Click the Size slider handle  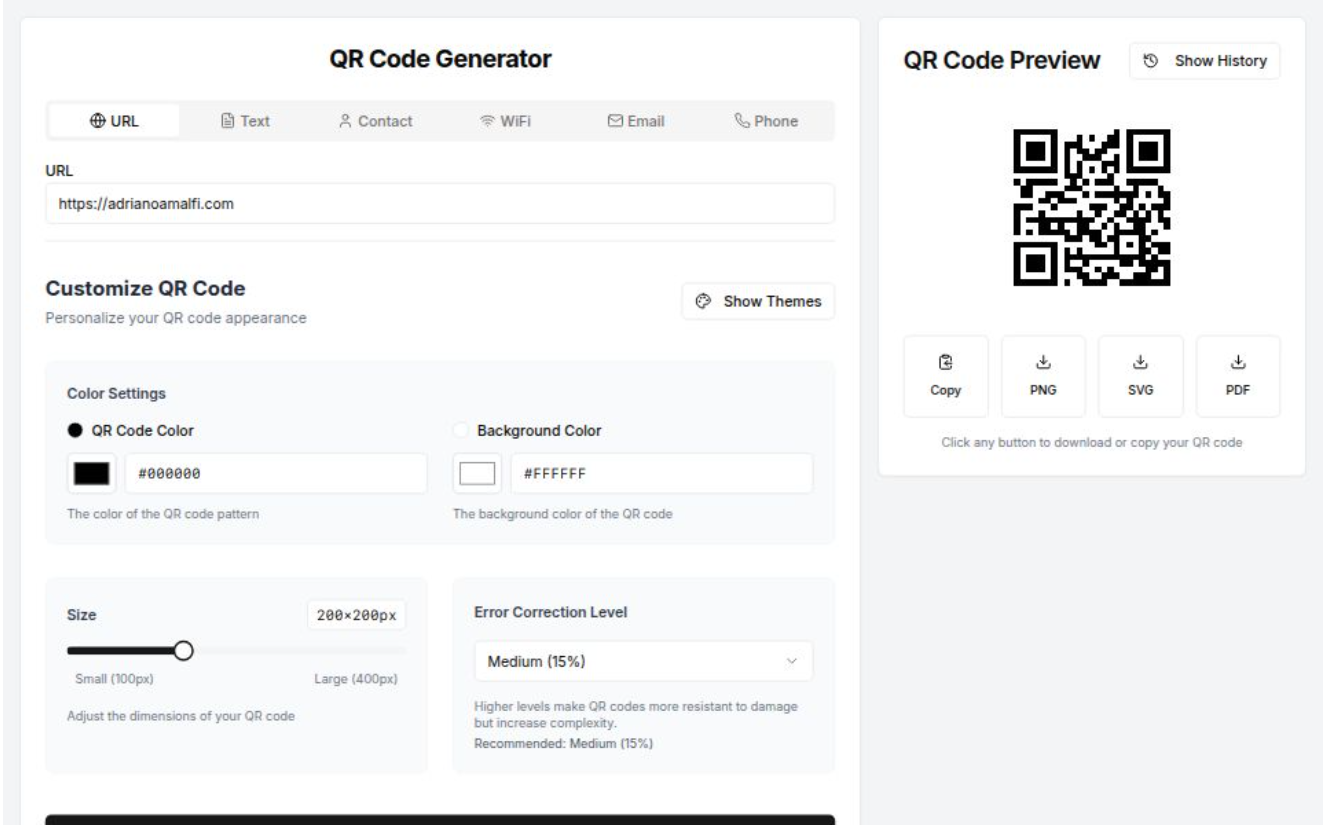(x=183, y=651)
